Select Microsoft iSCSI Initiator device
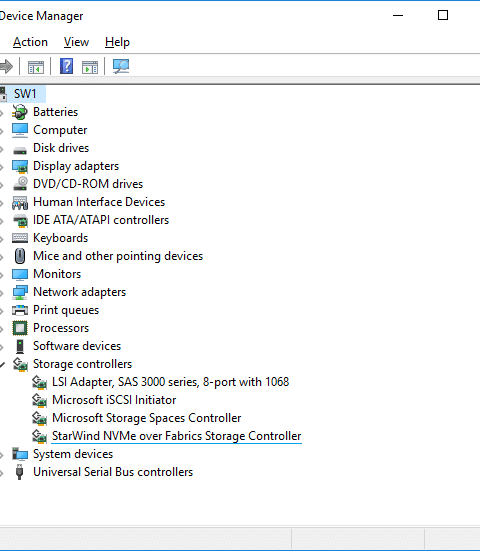This screenshot has height=551, width=480. coord(114,400)
